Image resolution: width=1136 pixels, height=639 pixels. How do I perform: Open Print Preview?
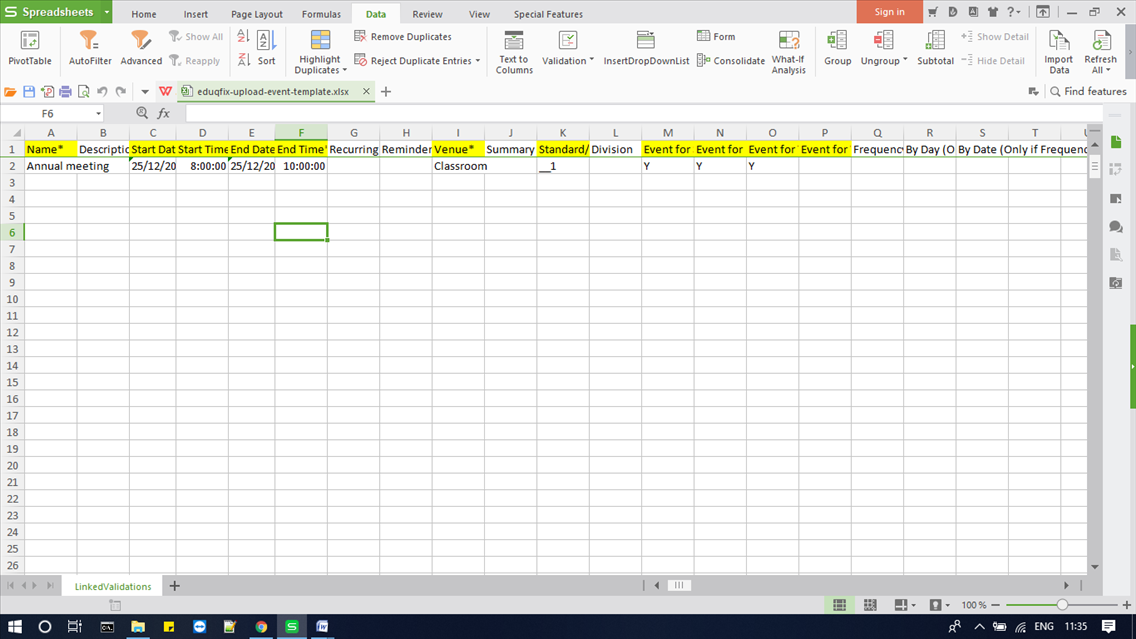(84, 91)
